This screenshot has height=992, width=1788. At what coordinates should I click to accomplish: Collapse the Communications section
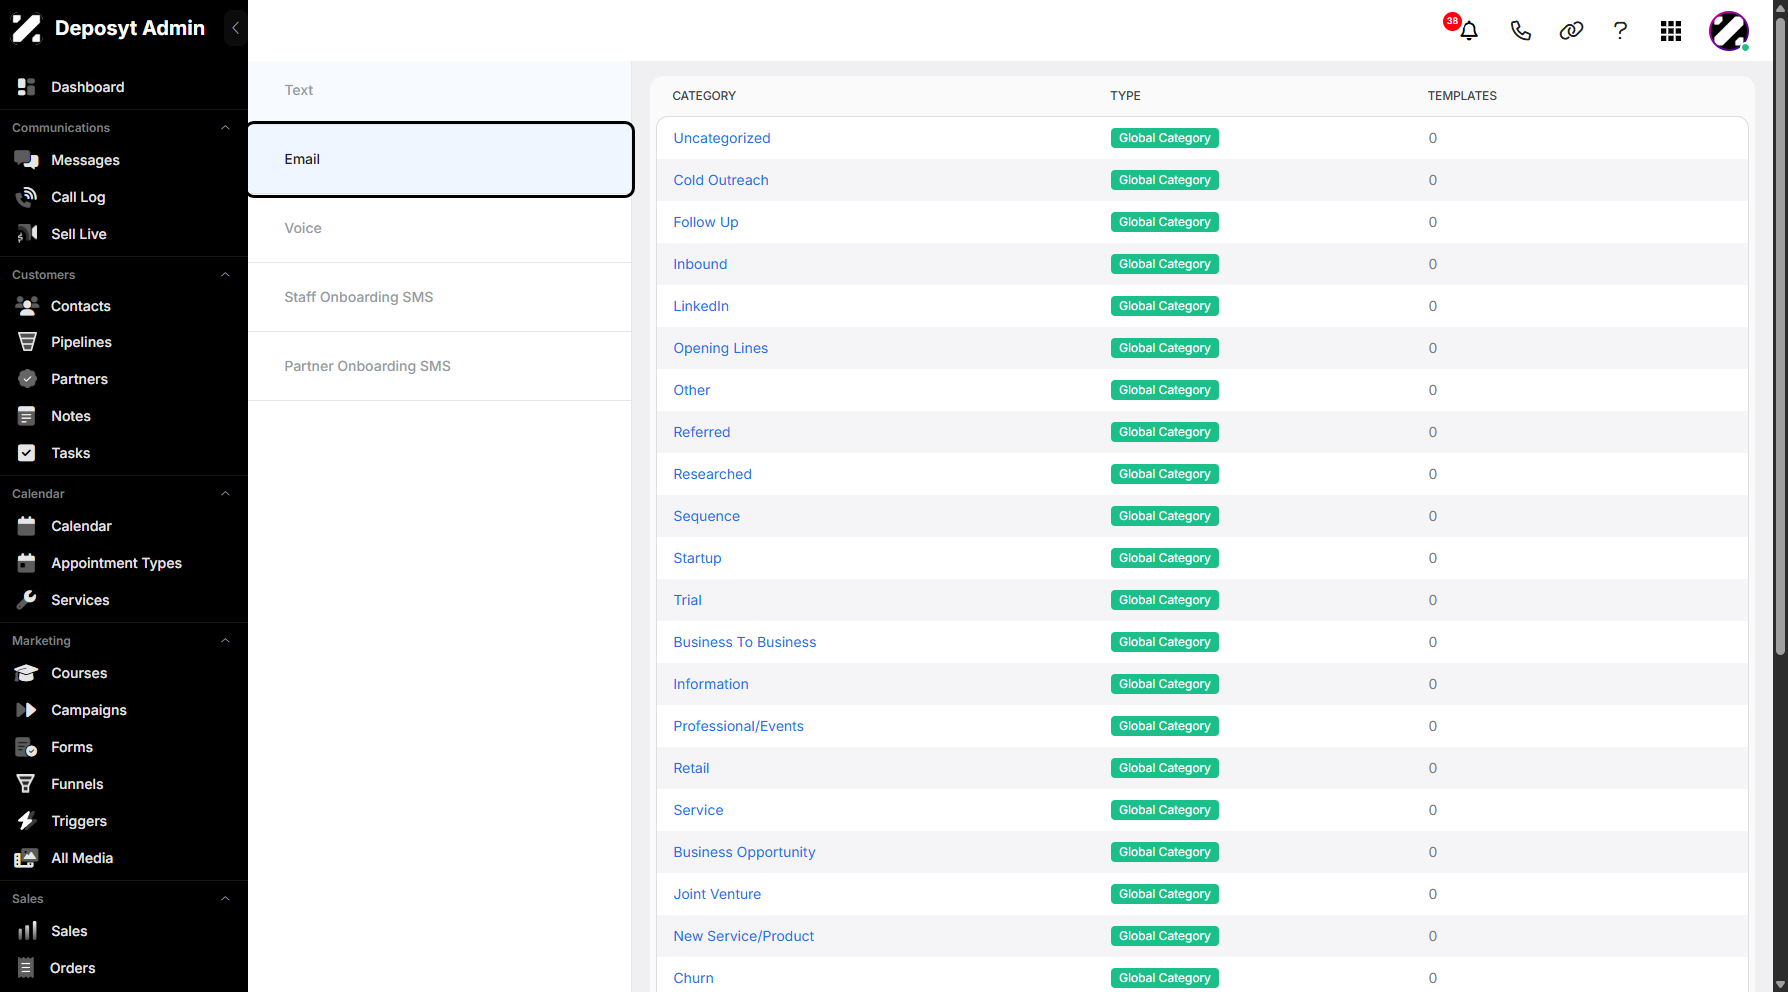coord(225,128)
